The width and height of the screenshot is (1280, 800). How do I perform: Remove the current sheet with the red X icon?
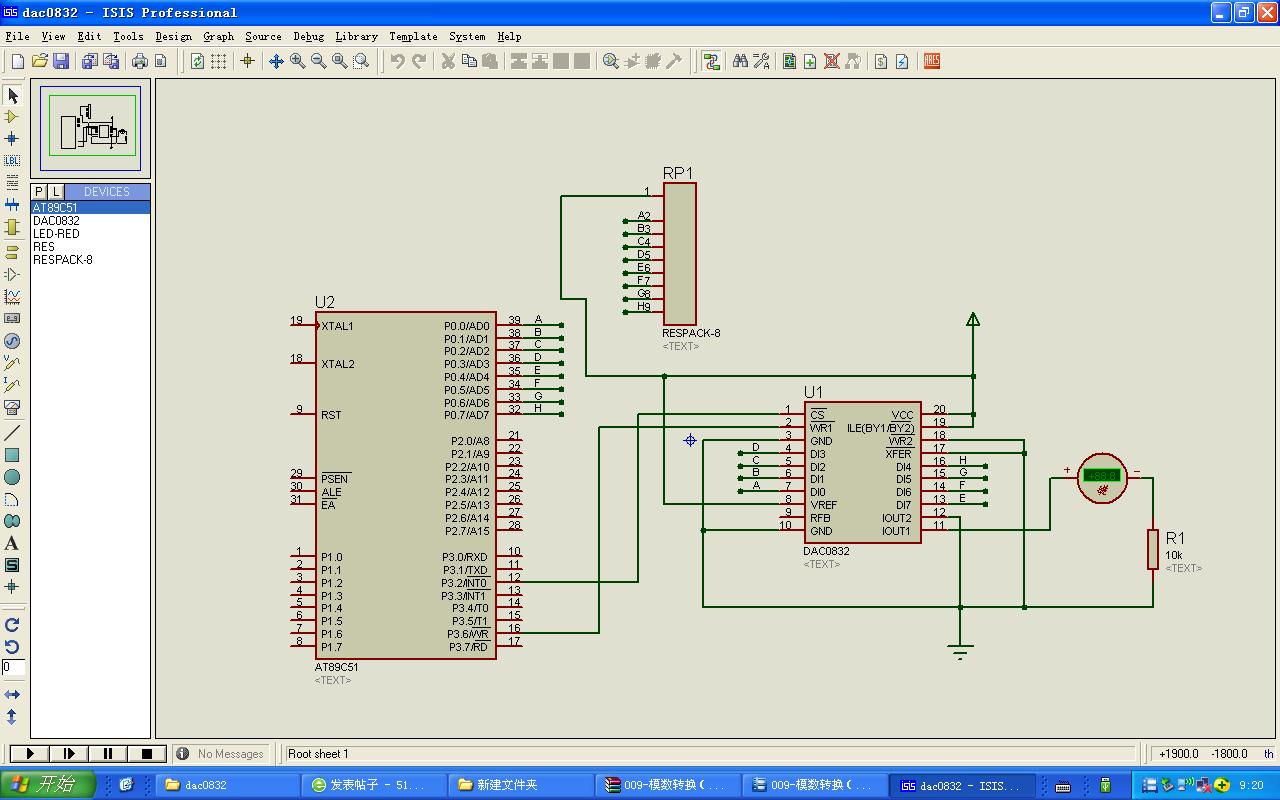click(832, 61)
